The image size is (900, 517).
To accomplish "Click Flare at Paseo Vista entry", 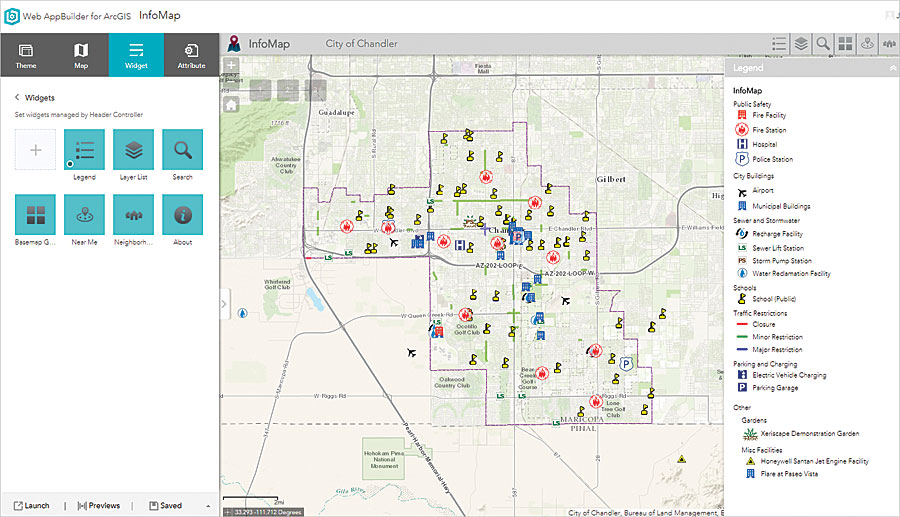I will point(782,474).
